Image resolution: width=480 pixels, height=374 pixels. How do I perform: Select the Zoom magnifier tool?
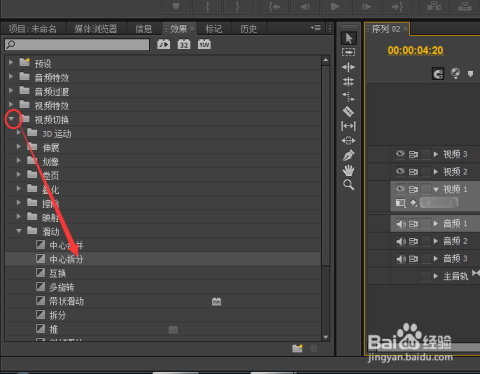point(349,185)
